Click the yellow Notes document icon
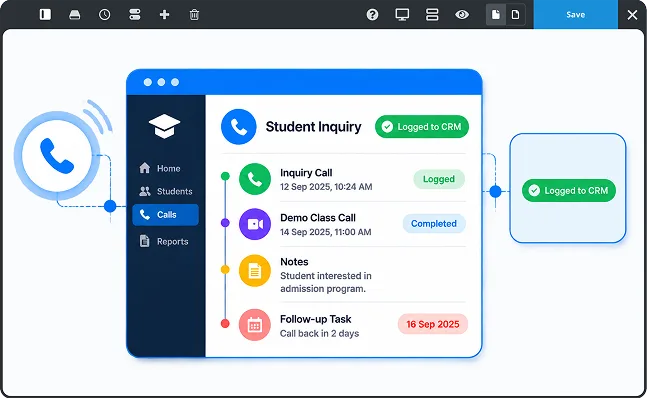This screenshot has height=400, width=647. pos(255,271)
